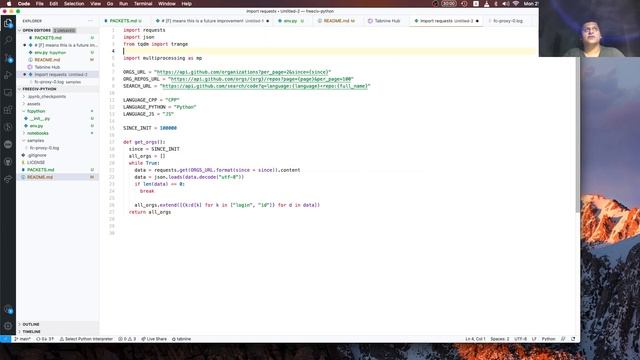
Task: Expand the assets folder
Action: point(33,104)
